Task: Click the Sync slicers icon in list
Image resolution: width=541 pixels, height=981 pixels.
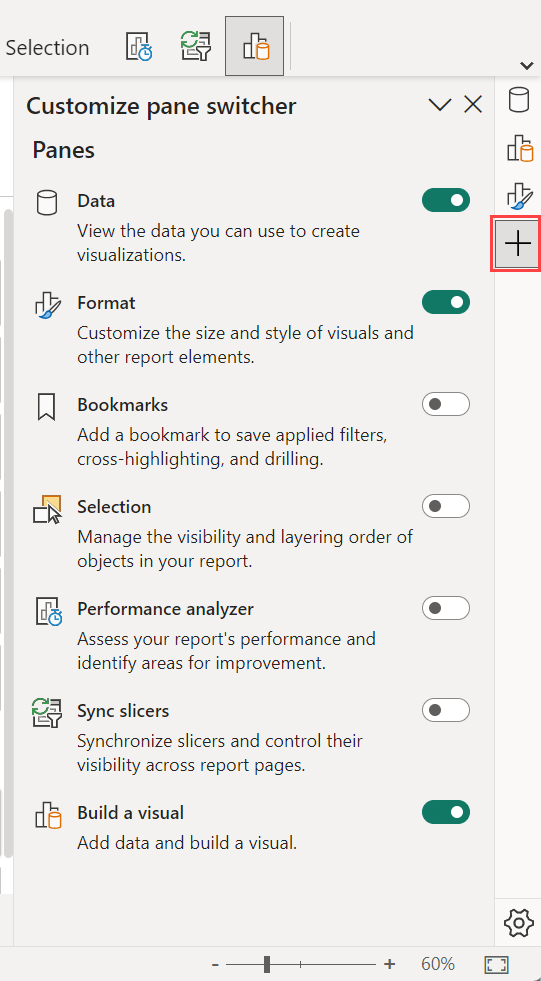Action: (48, 713)
